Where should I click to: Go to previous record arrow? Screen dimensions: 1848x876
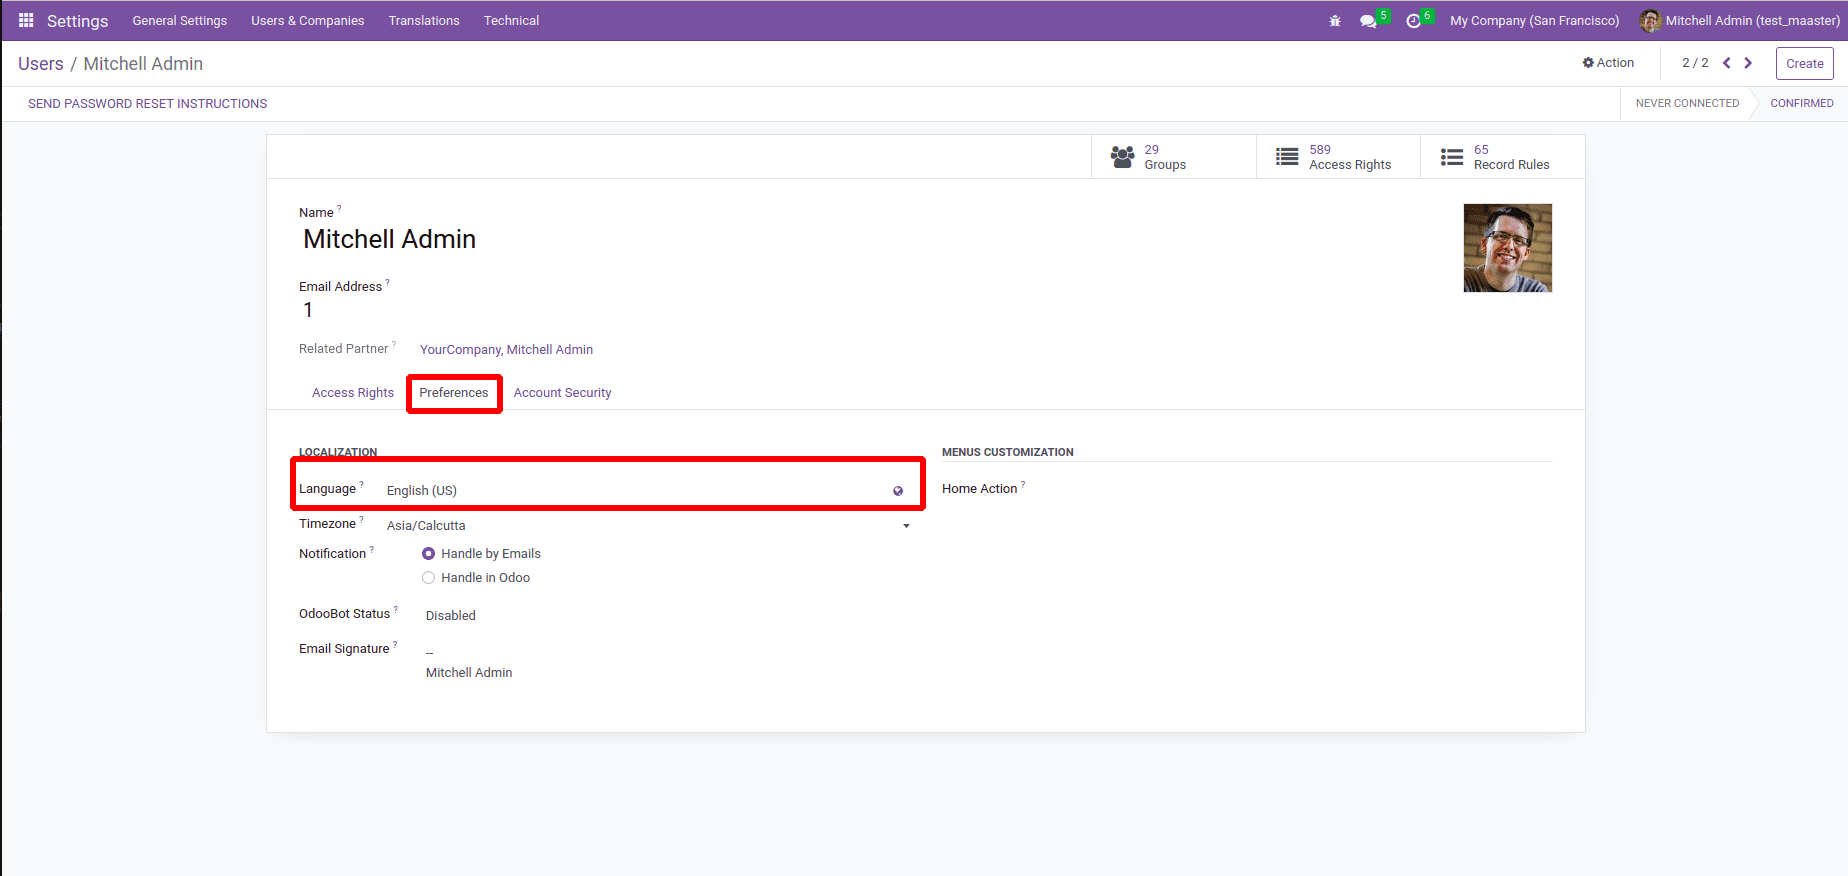pos(1727,63)
